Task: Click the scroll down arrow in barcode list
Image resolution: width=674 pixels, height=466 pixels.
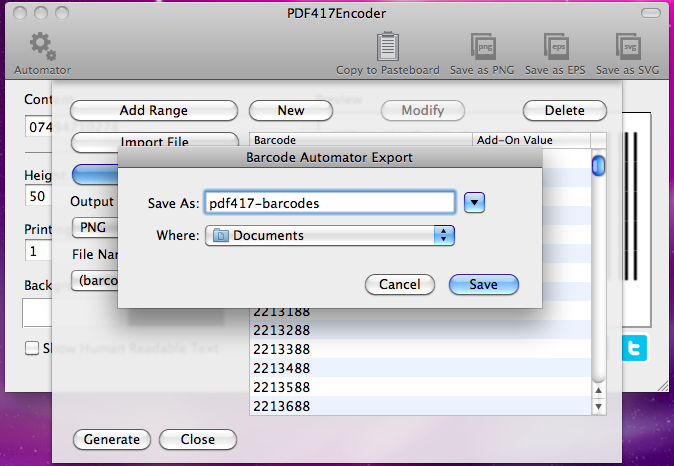Action: coord(598,406)
